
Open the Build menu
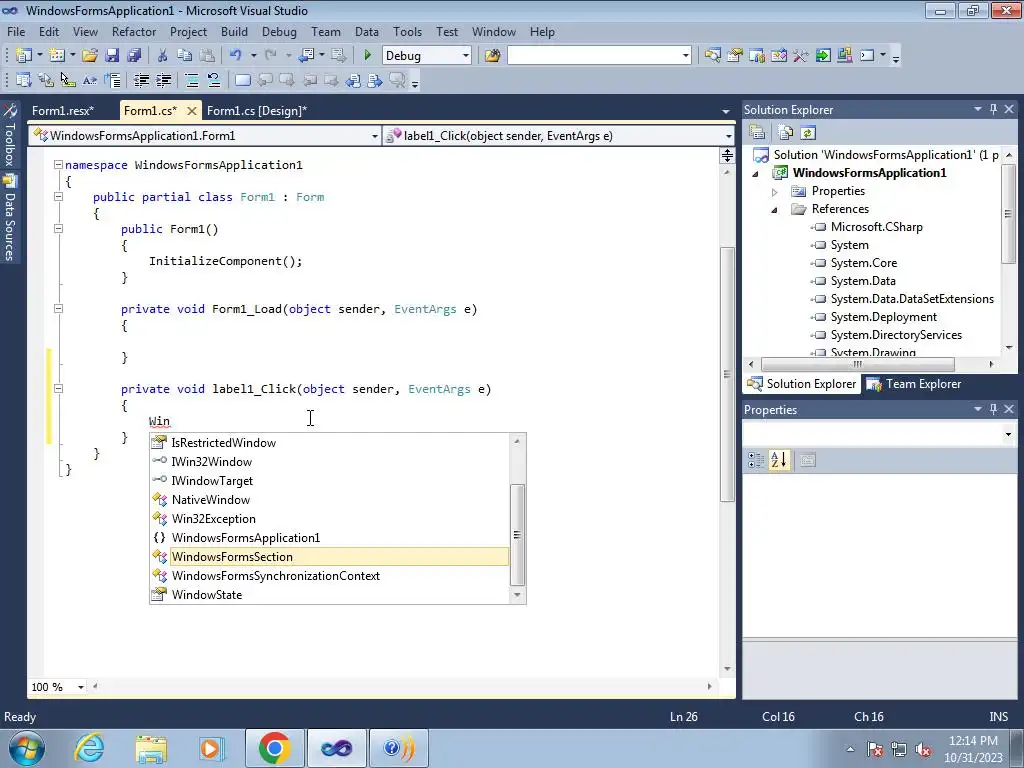point(234,31)
